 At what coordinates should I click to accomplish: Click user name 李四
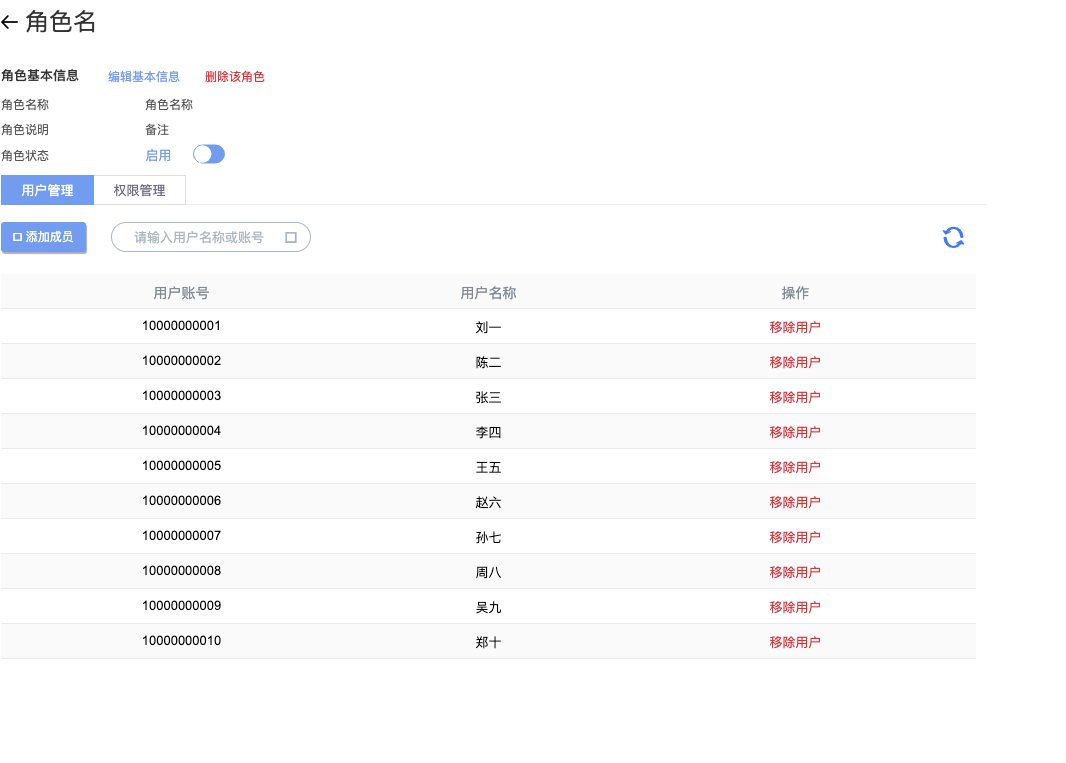click(x=488, y=433)
